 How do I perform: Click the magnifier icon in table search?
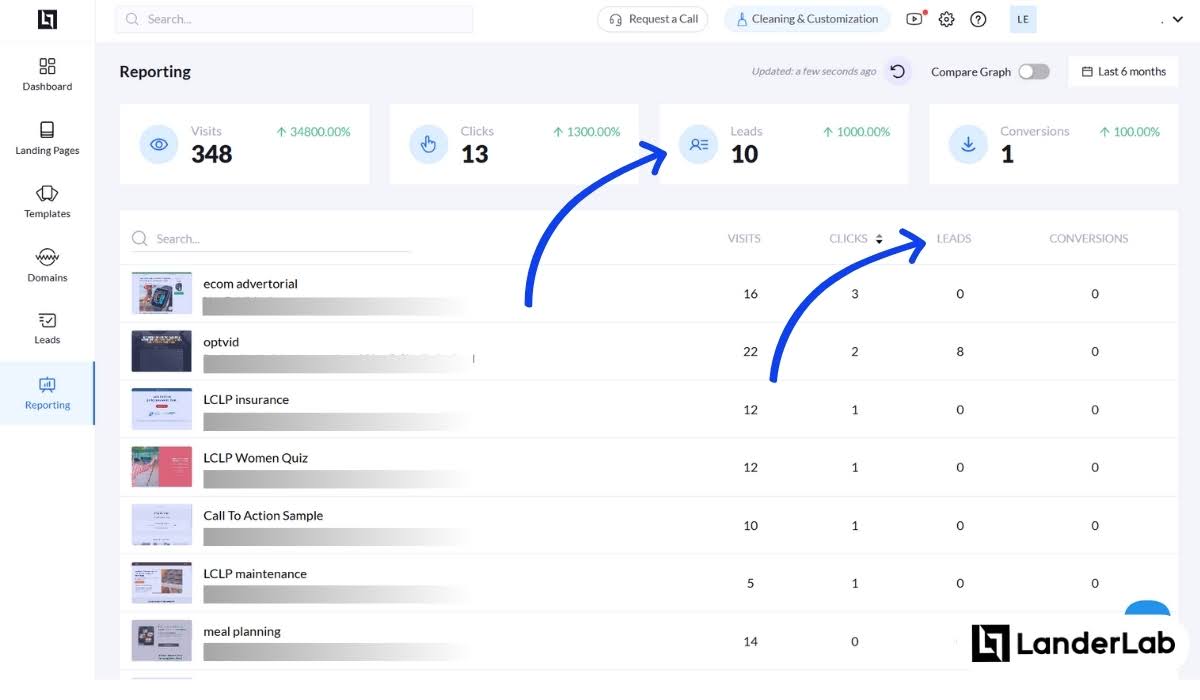pyautogui.click(x=141, y=239)
